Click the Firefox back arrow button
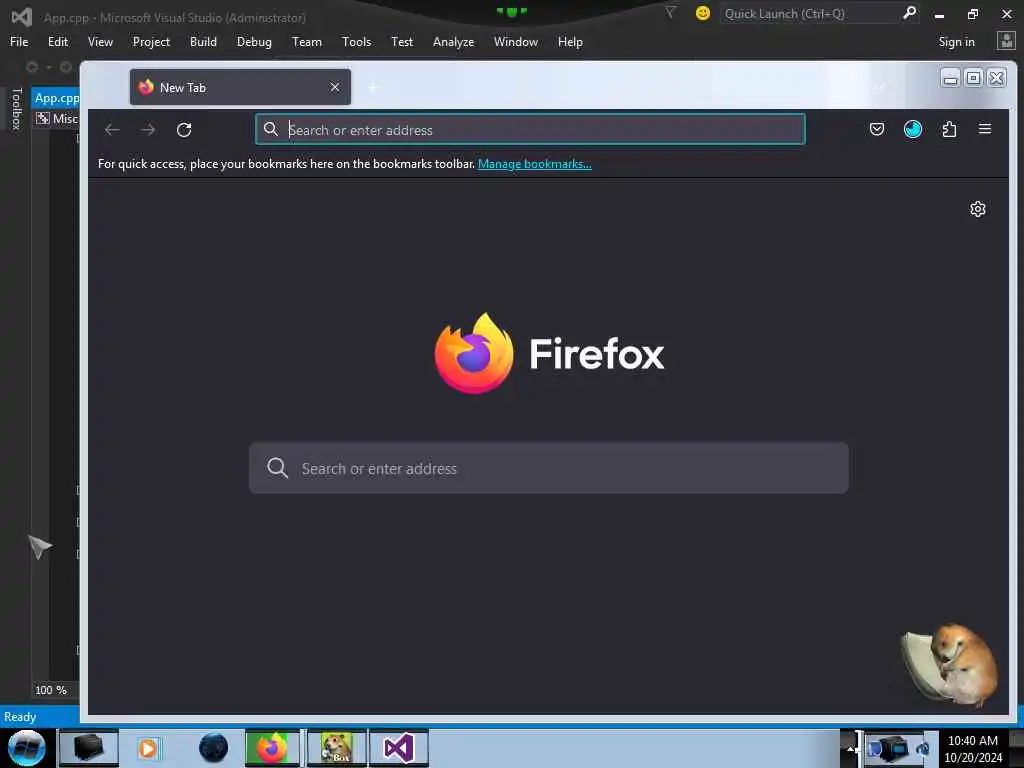This screenshot has height=768, width=1024. [x=112, y=130]
